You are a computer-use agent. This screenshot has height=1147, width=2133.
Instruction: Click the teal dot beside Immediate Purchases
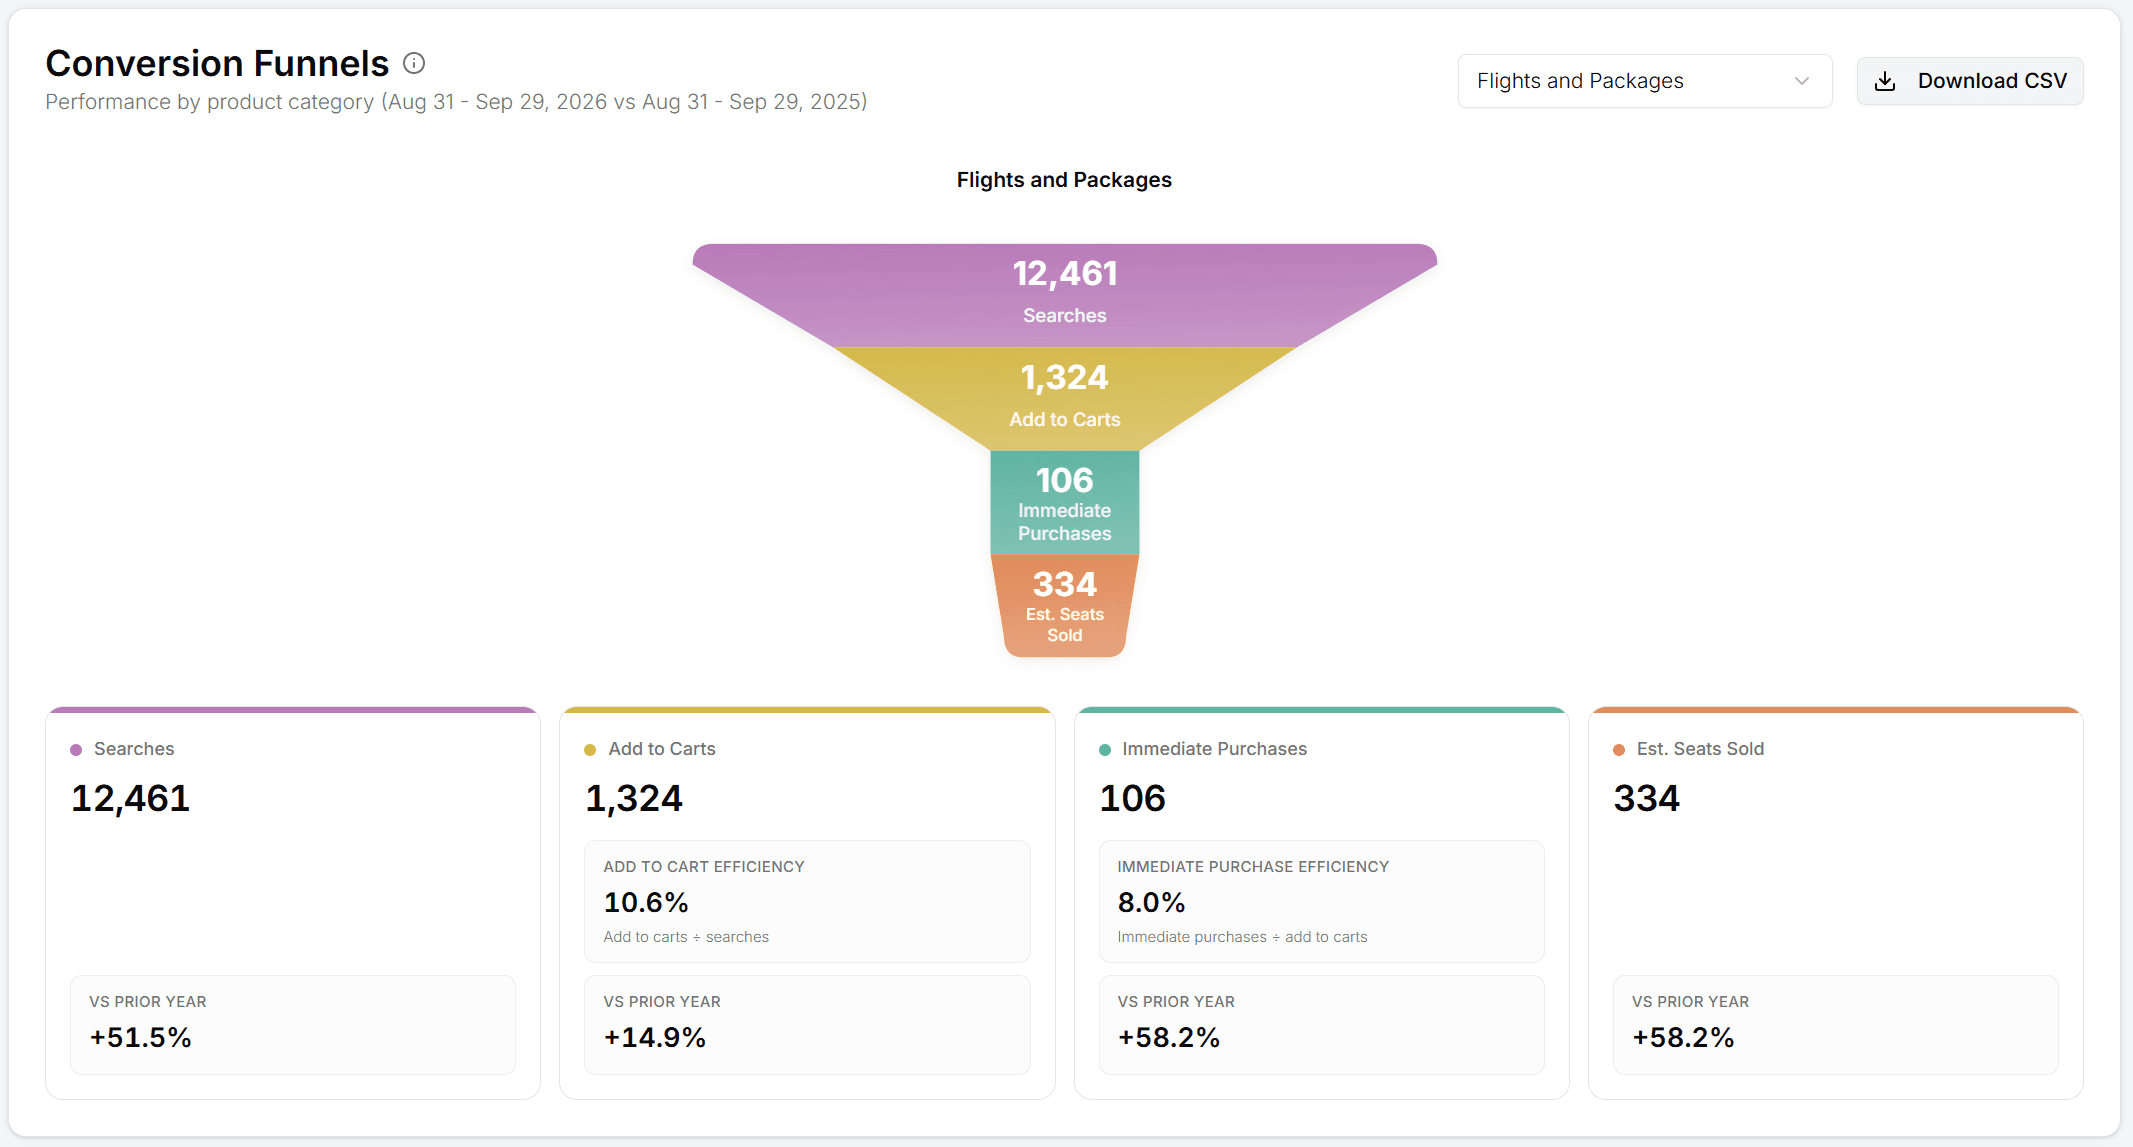[1105, 750]
